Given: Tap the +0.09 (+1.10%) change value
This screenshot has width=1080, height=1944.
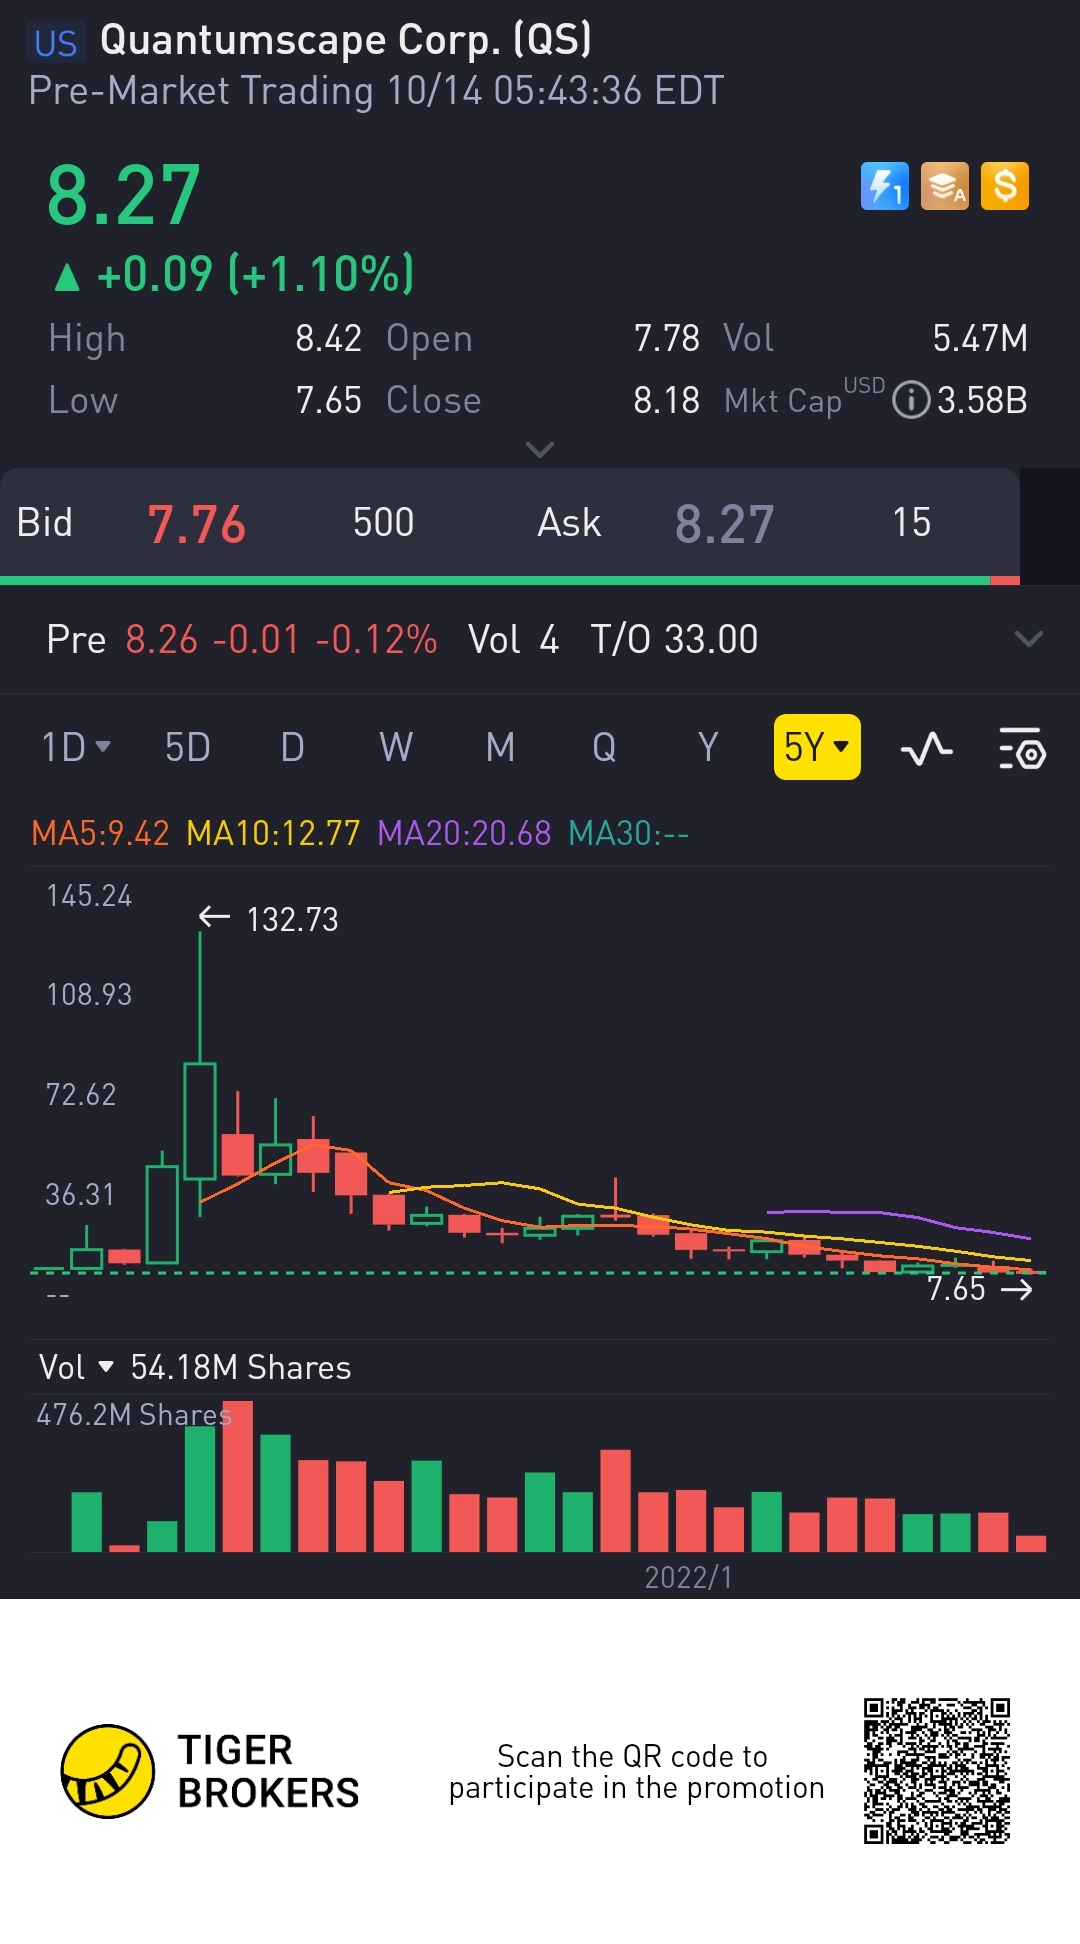Looking at the screenshot, I should [x=255, y=274].
